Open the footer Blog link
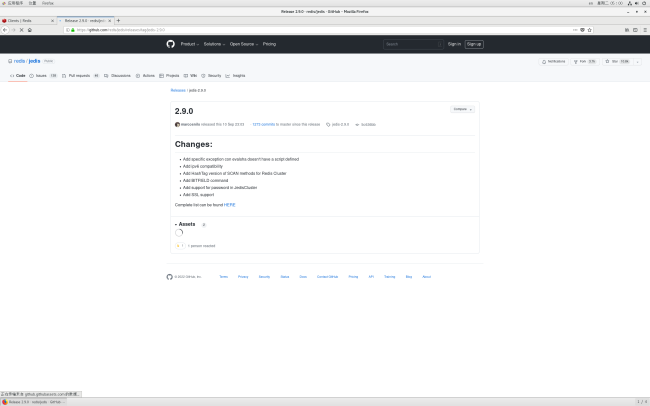 coord(409,277)
